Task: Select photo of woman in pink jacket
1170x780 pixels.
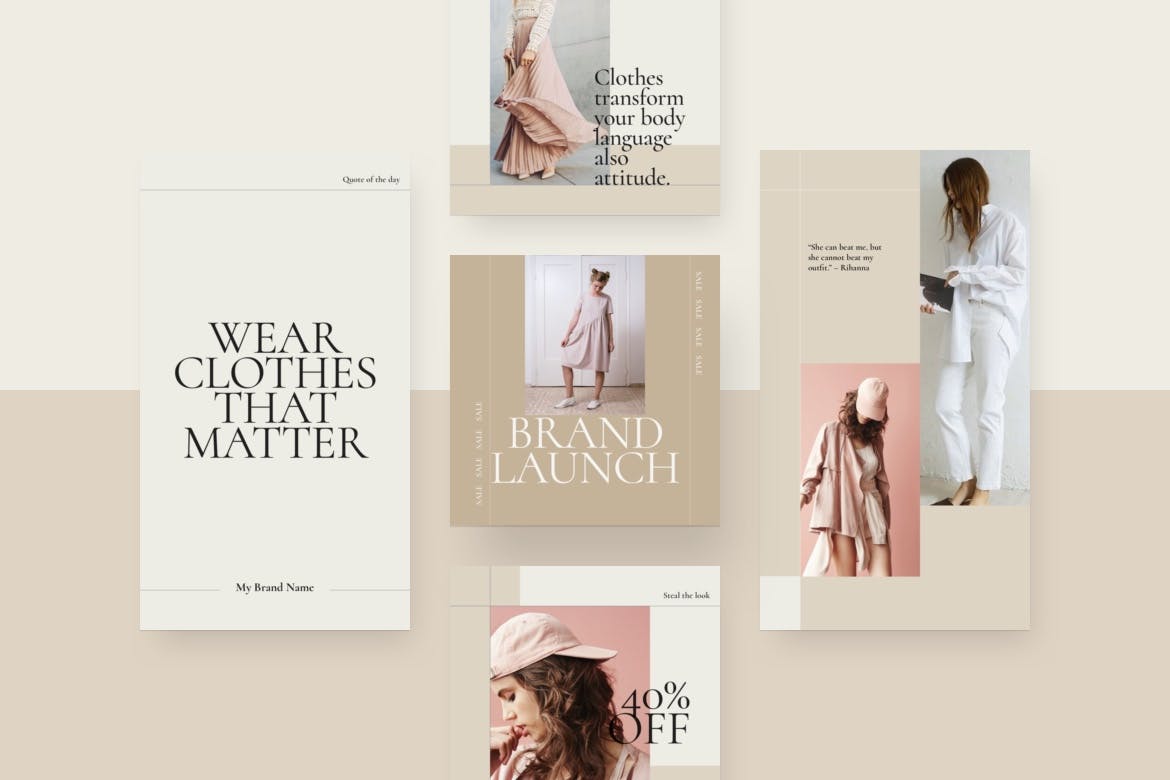Action: click(858, 470)
